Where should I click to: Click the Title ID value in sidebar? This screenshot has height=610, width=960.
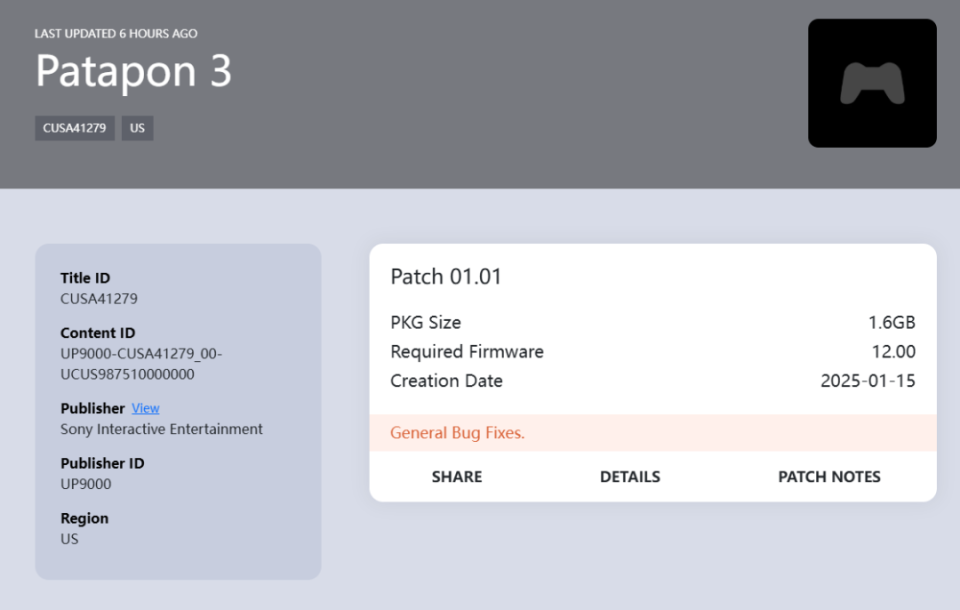pyautogui.click(x=99, y=298)
